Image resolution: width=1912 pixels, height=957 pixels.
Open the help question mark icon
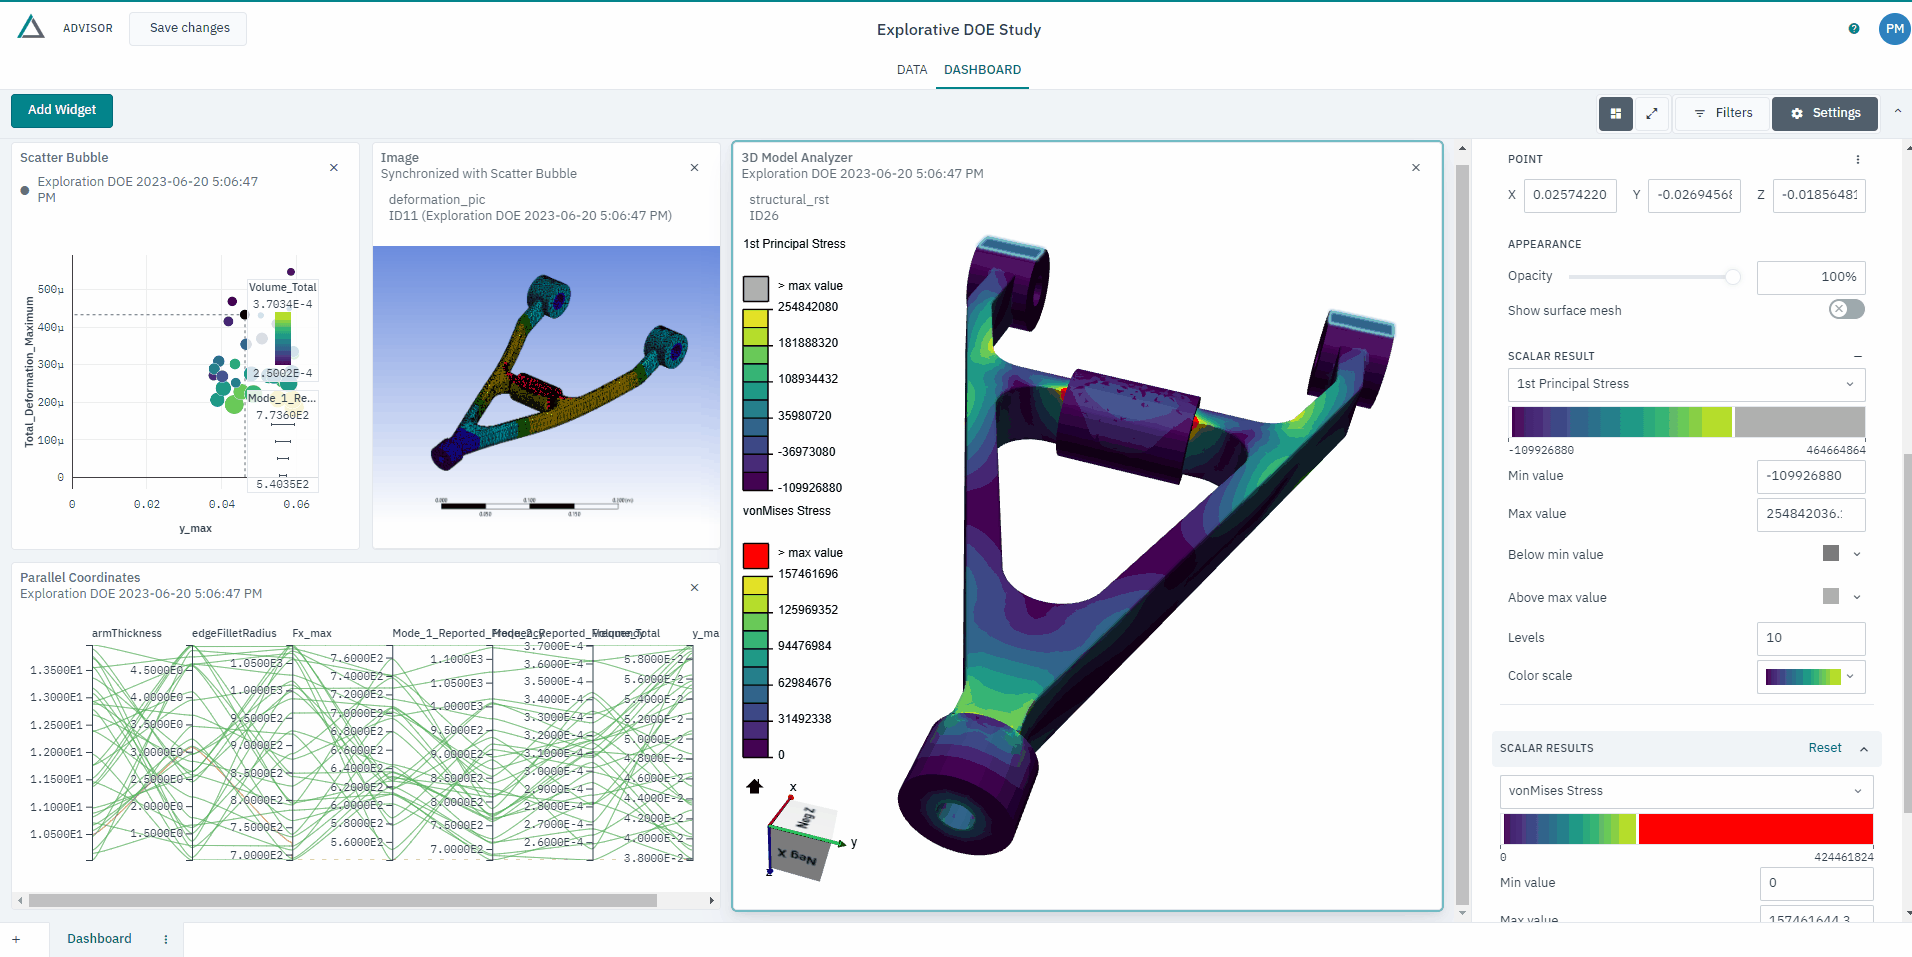[x=1854, y=29]
